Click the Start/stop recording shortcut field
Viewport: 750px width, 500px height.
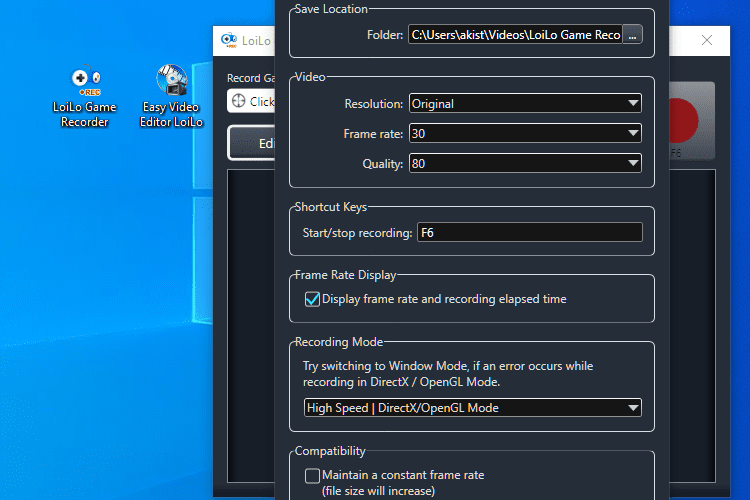[x=529, y=233]
